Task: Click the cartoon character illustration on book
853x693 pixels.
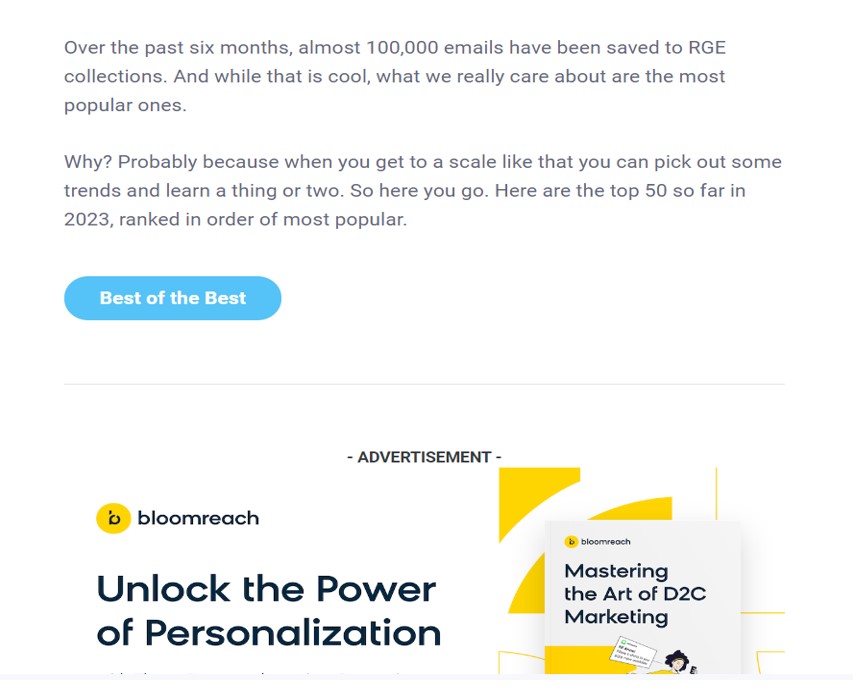Action: 679,661
